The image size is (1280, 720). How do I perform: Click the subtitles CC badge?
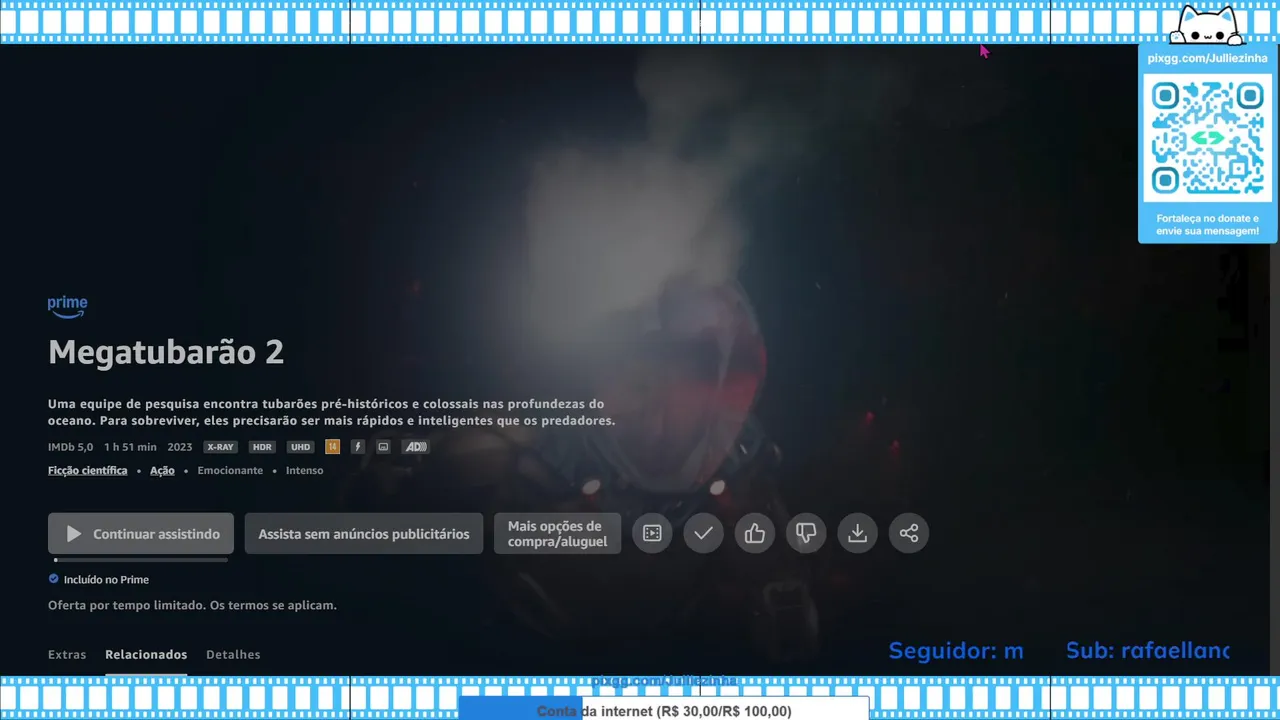click(x=383, y=447)
